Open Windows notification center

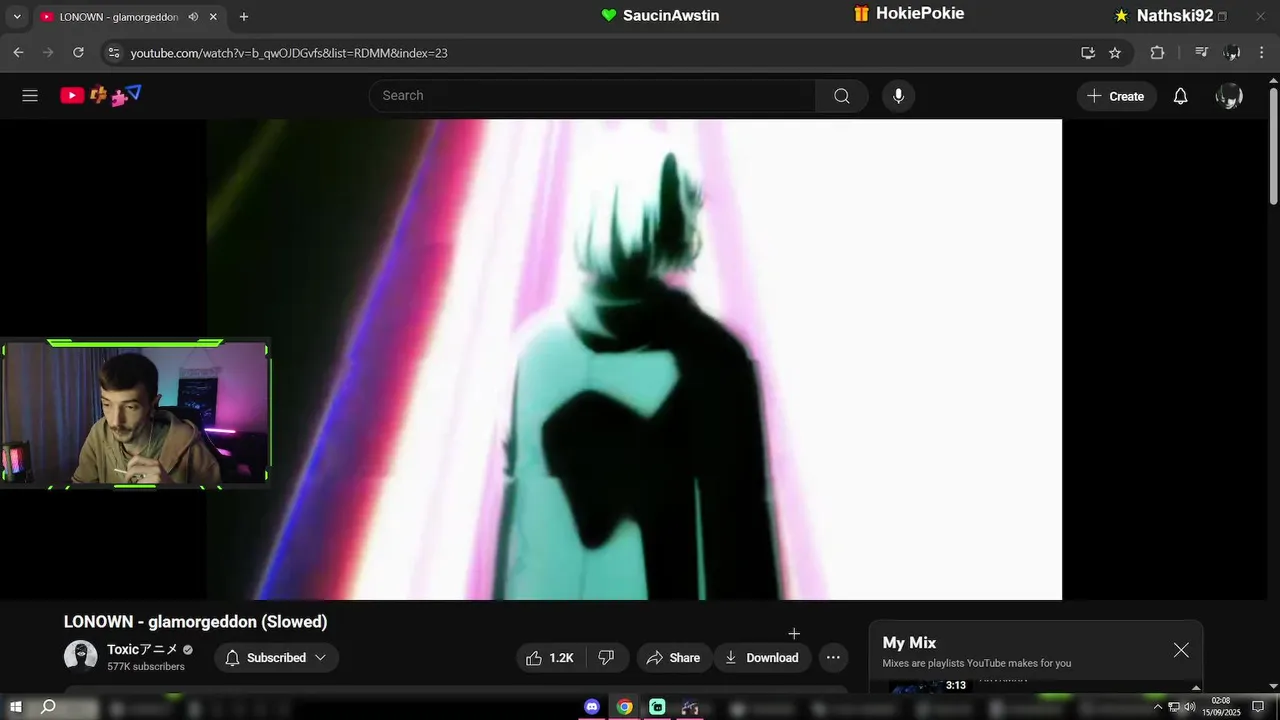coord(1258,707)
